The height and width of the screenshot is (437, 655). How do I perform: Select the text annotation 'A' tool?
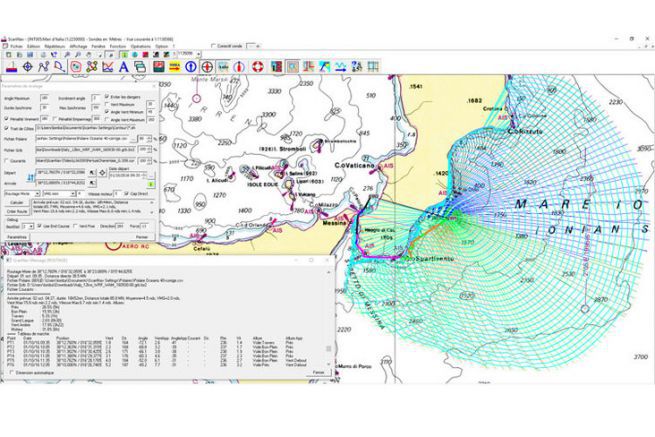click(123, 66)
